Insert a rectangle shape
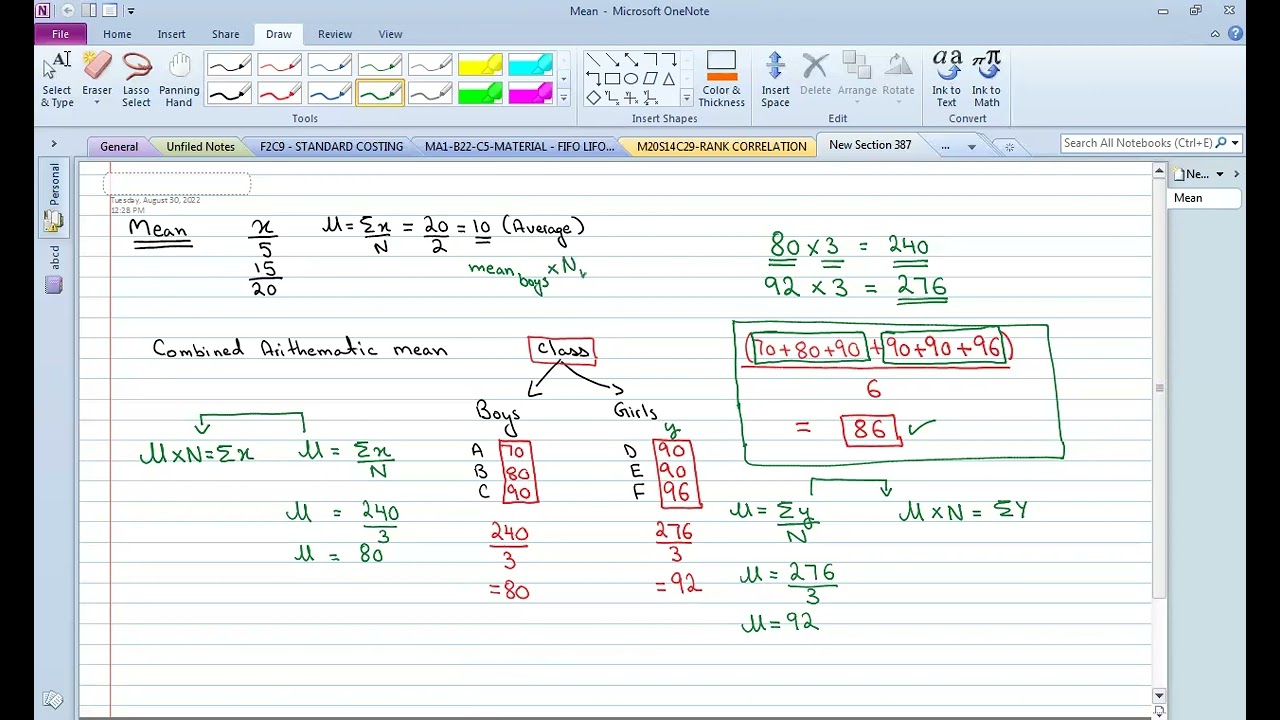1280x720 pixels. click(612, 79)
